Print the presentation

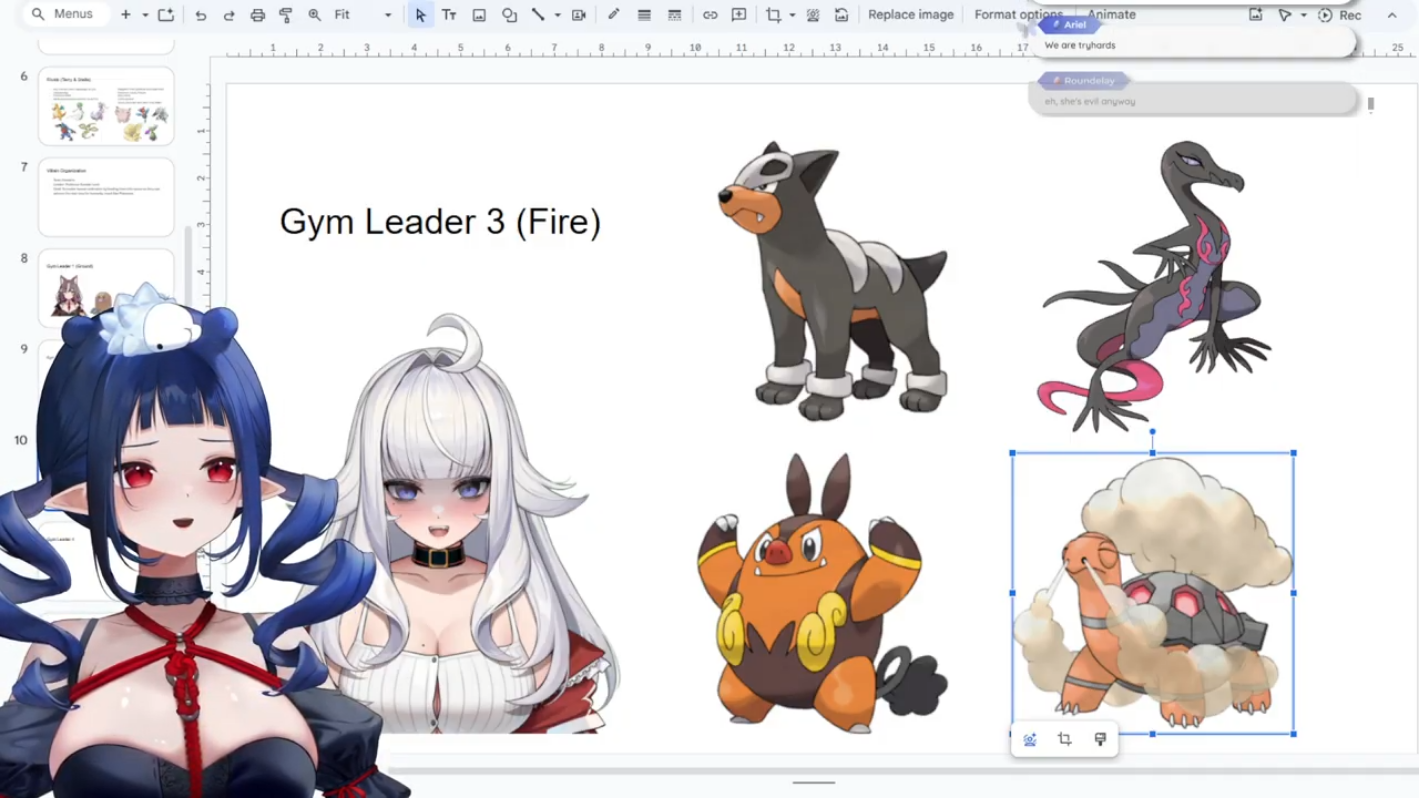[x=258, y=15]
